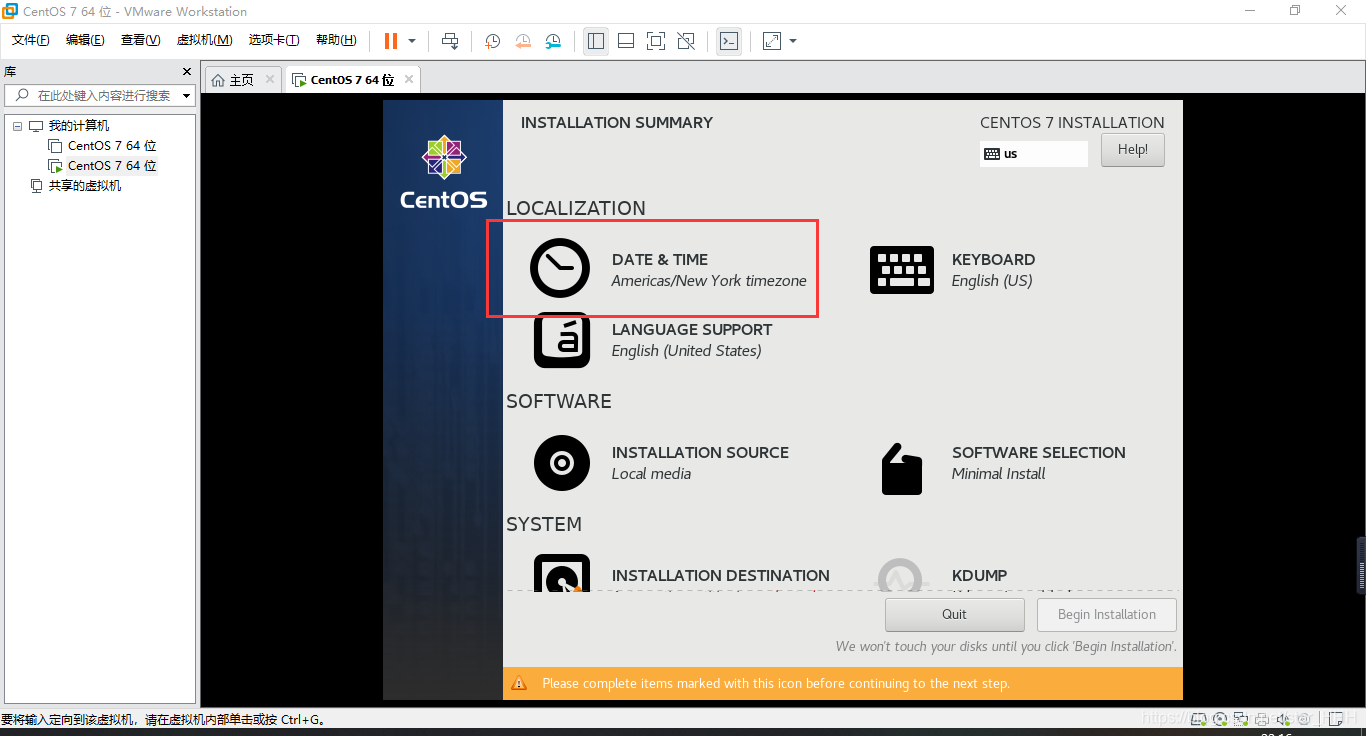Click the Unity mode toolbar icon

pyautogui.click(x=686, y=41)
